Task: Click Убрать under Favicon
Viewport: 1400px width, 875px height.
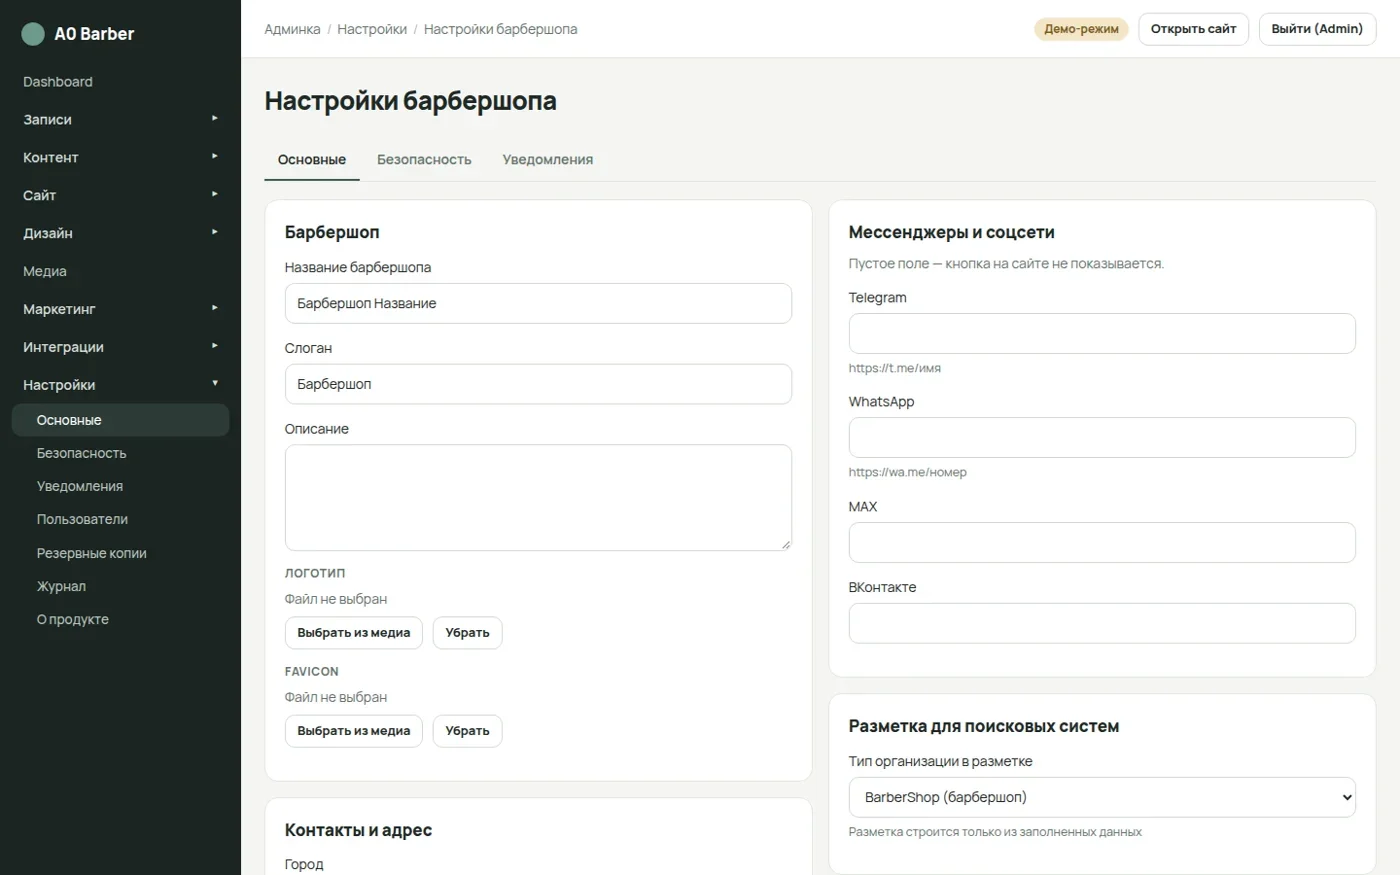Action: (467, 731)
